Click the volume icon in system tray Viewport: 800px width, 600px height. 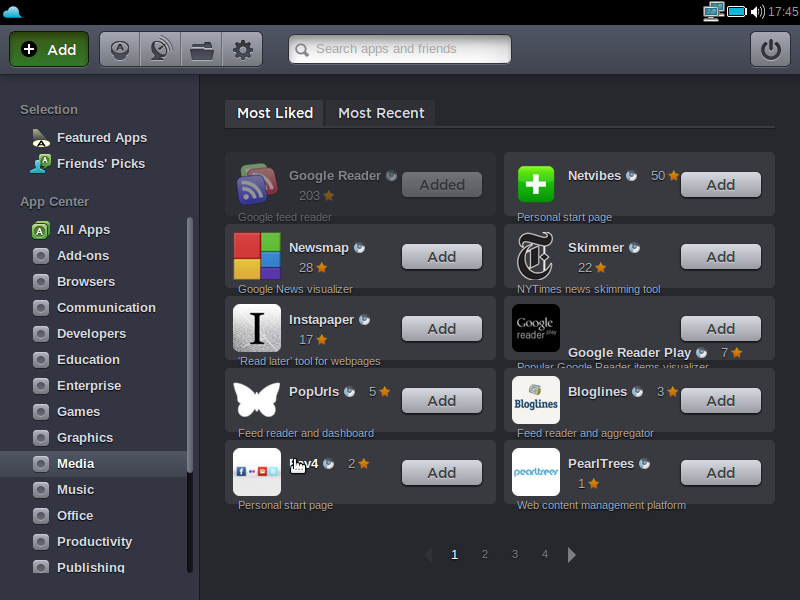click(x=758, y=12)
